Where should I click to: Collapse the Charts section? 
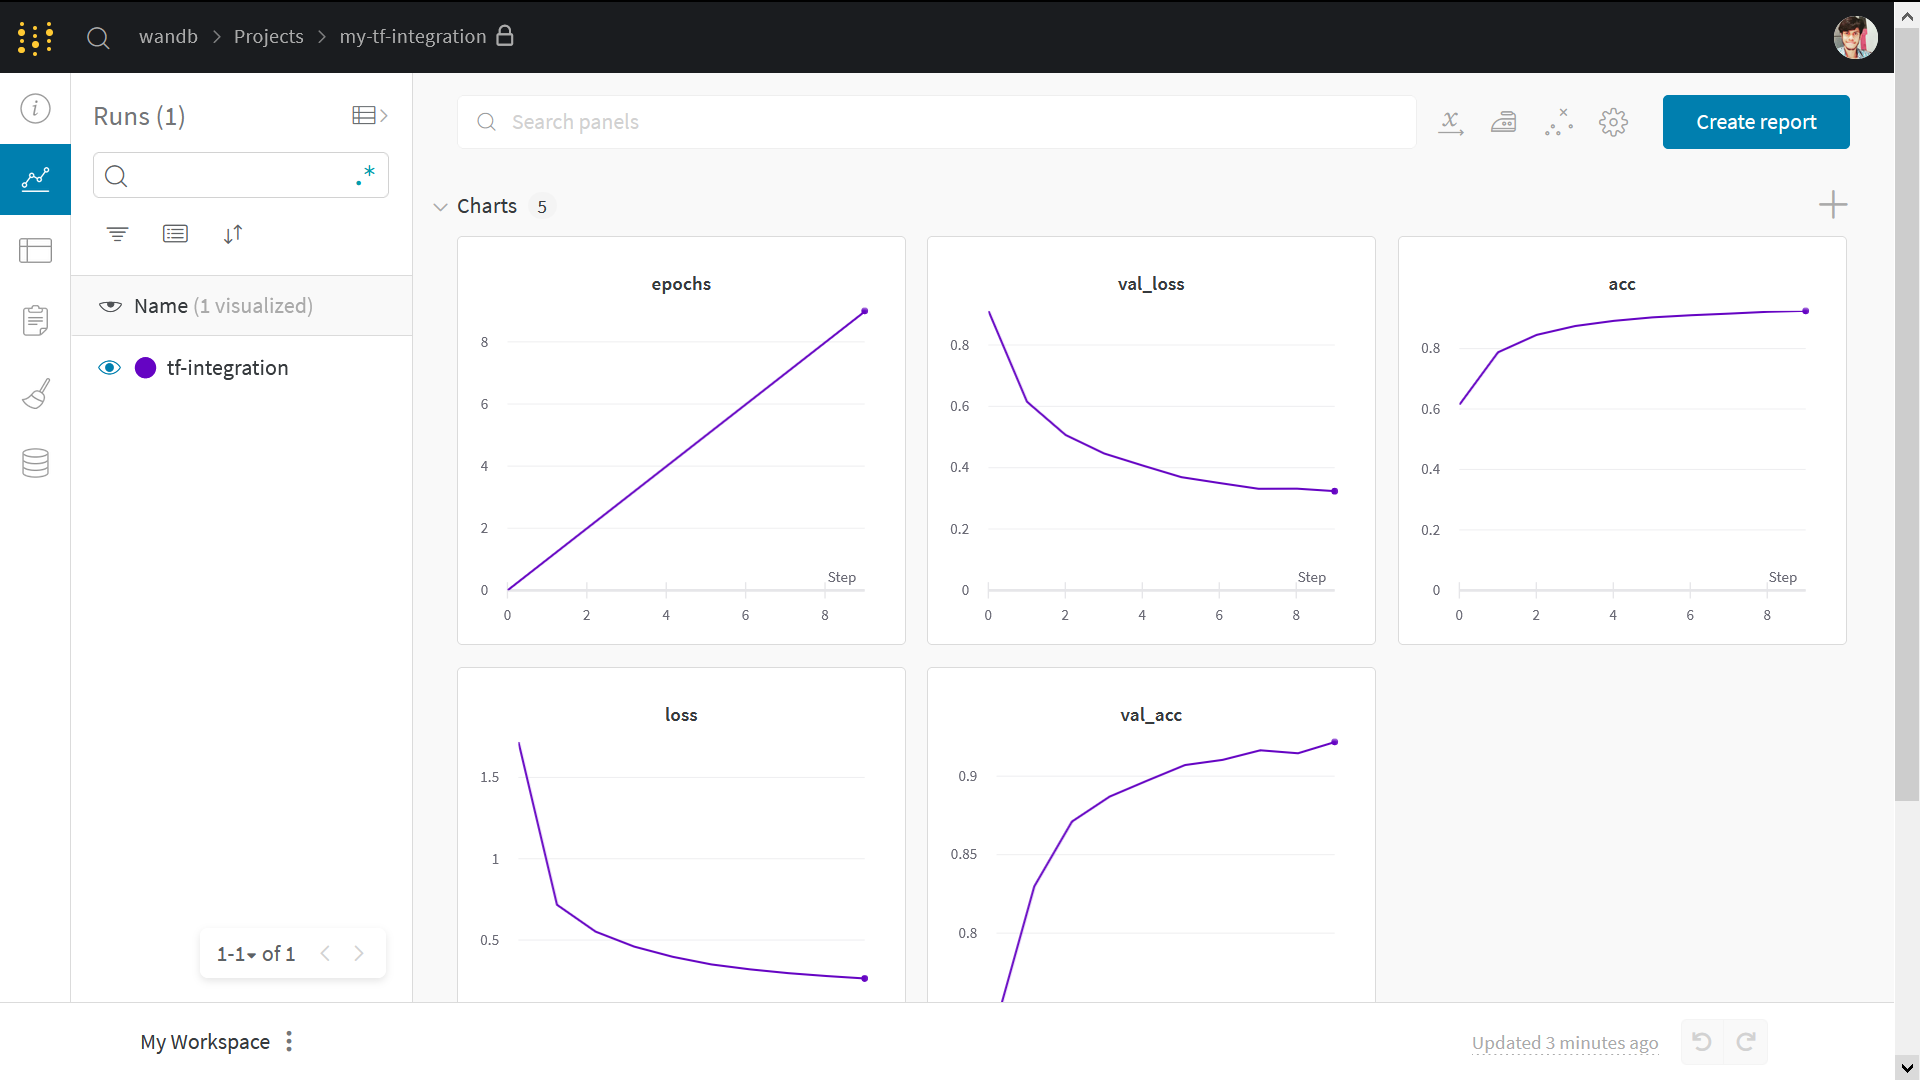point(440,207)
